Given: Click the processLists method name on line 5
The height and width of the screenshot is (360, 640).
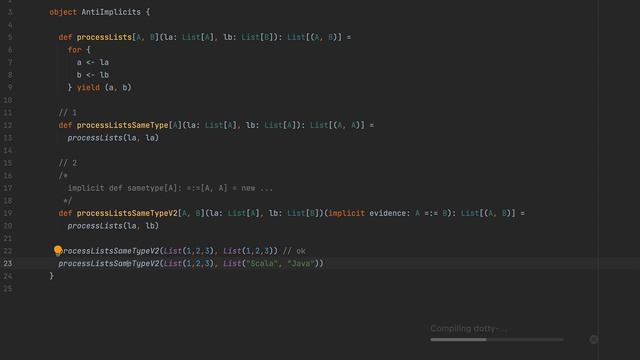Looking at the screenshot, I should click(x=104, y=37).
